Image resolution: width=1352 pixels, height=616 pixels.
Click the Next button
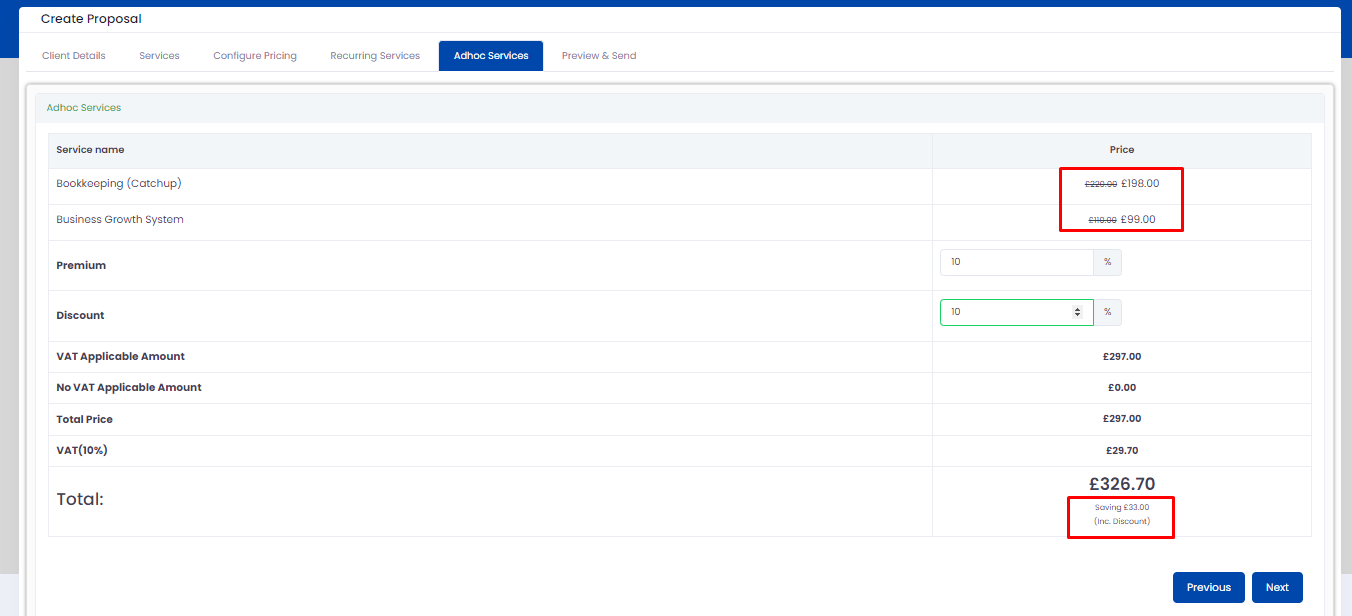pyautogui.click(x=1277, y=587)
